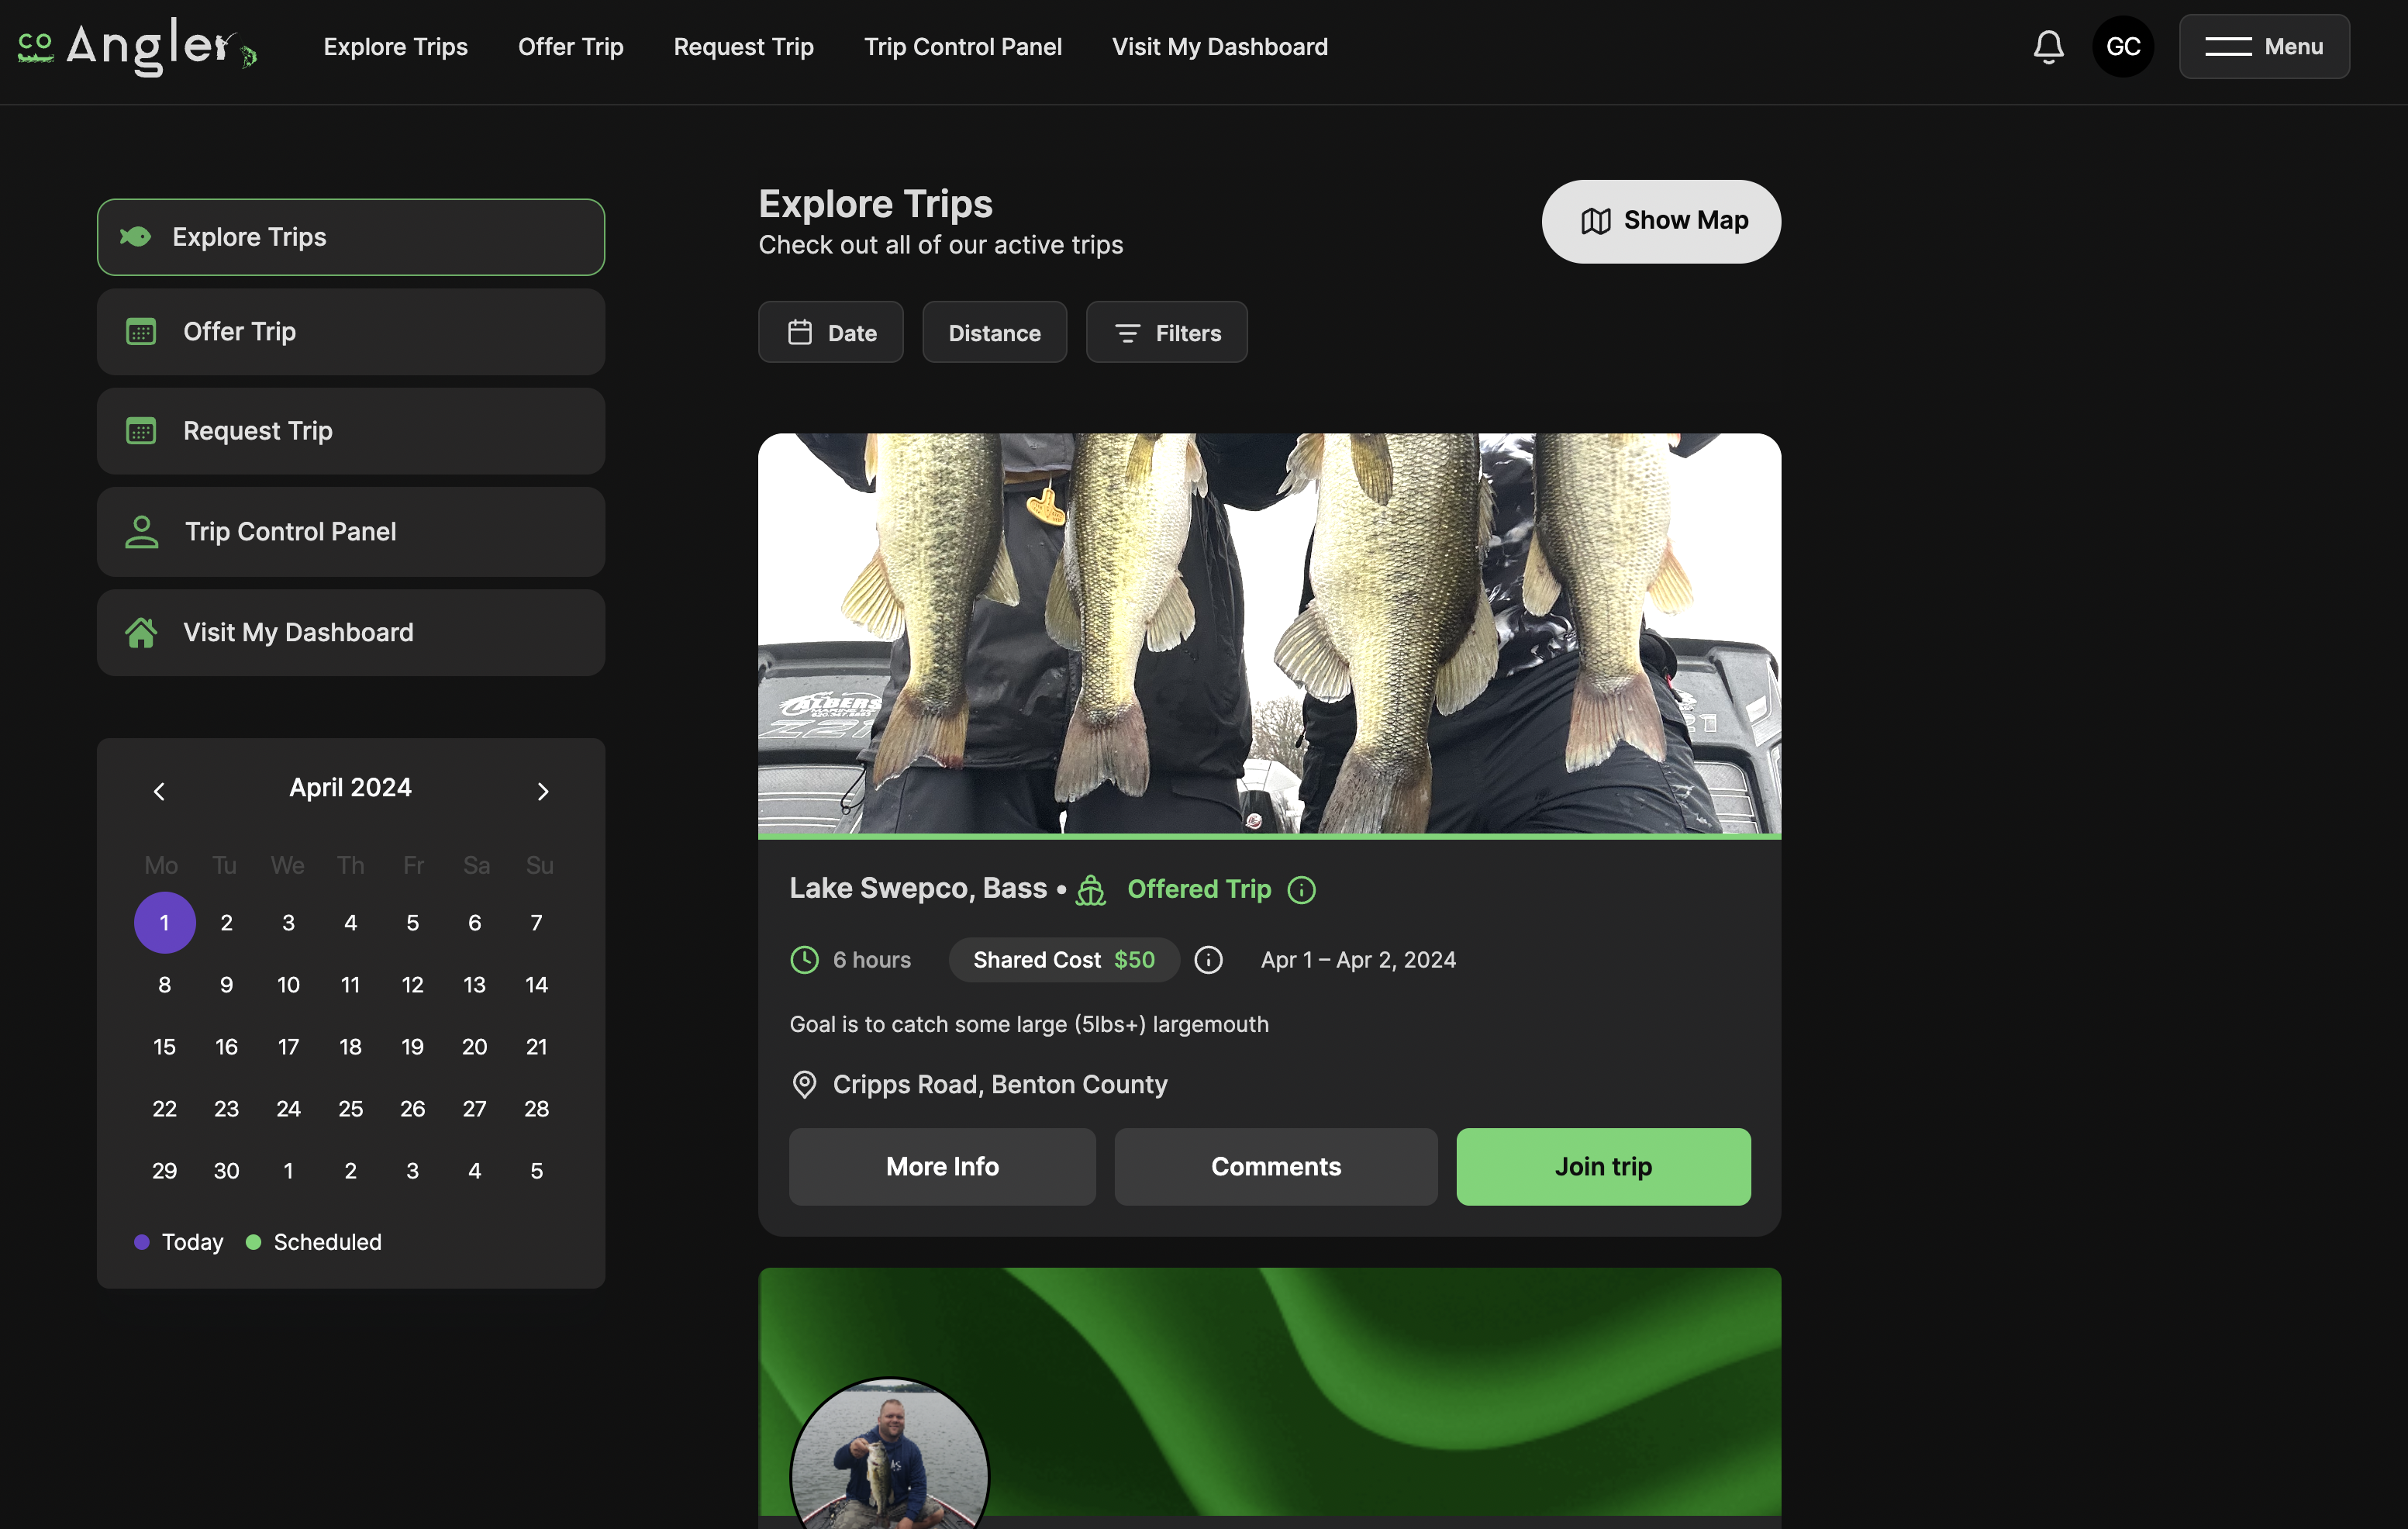Click the person icon beside Trip Control Panel

142,532
